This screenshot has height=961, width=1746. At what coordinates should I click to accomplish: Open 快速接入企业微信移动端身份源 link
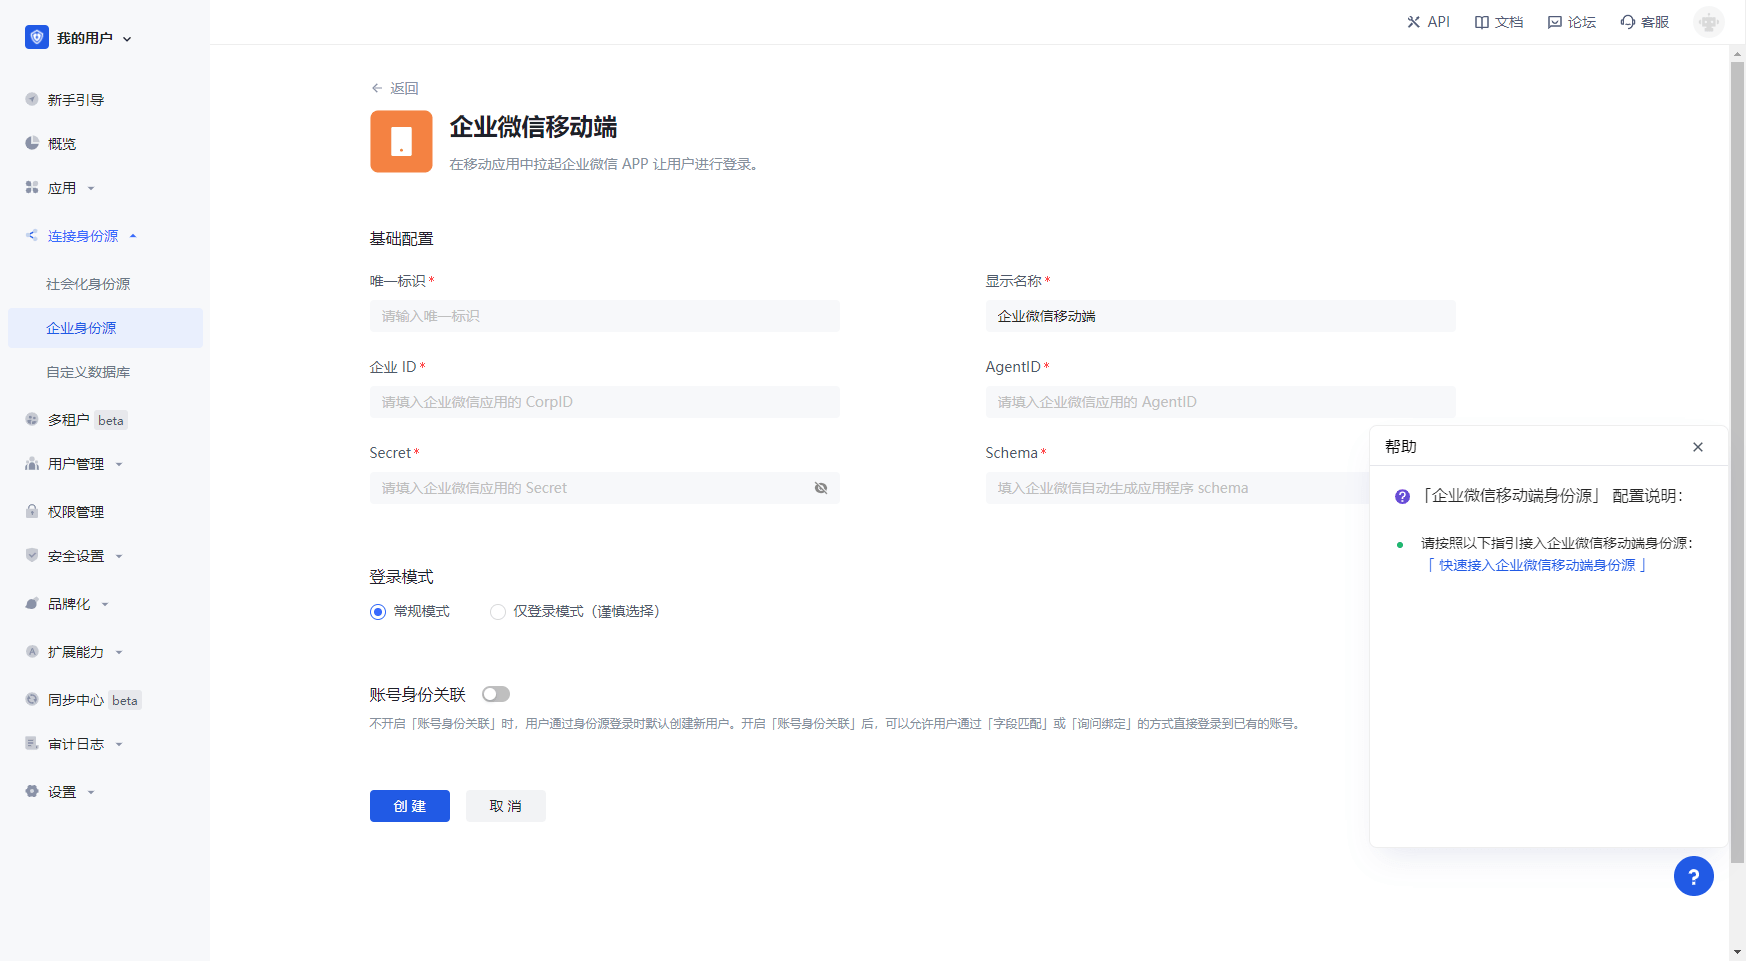tap(1537, 565)
